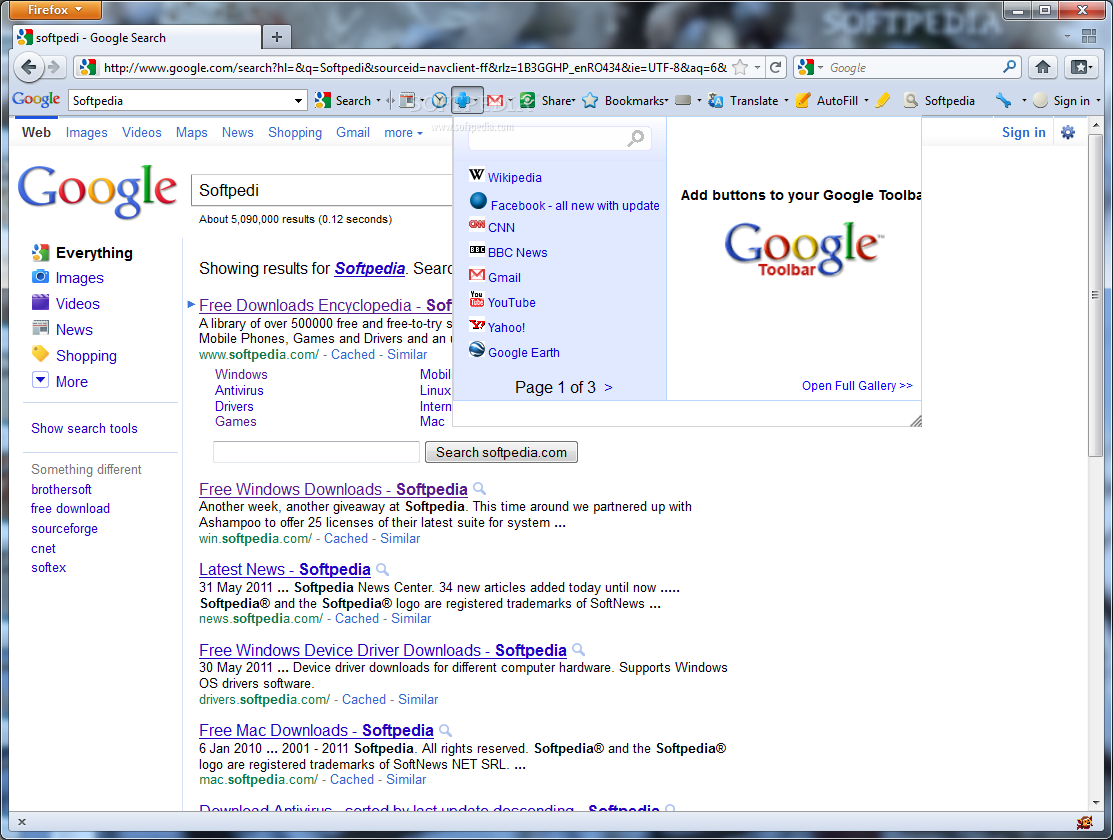Reload the page with the refresh icon

(x=776, y=67)
